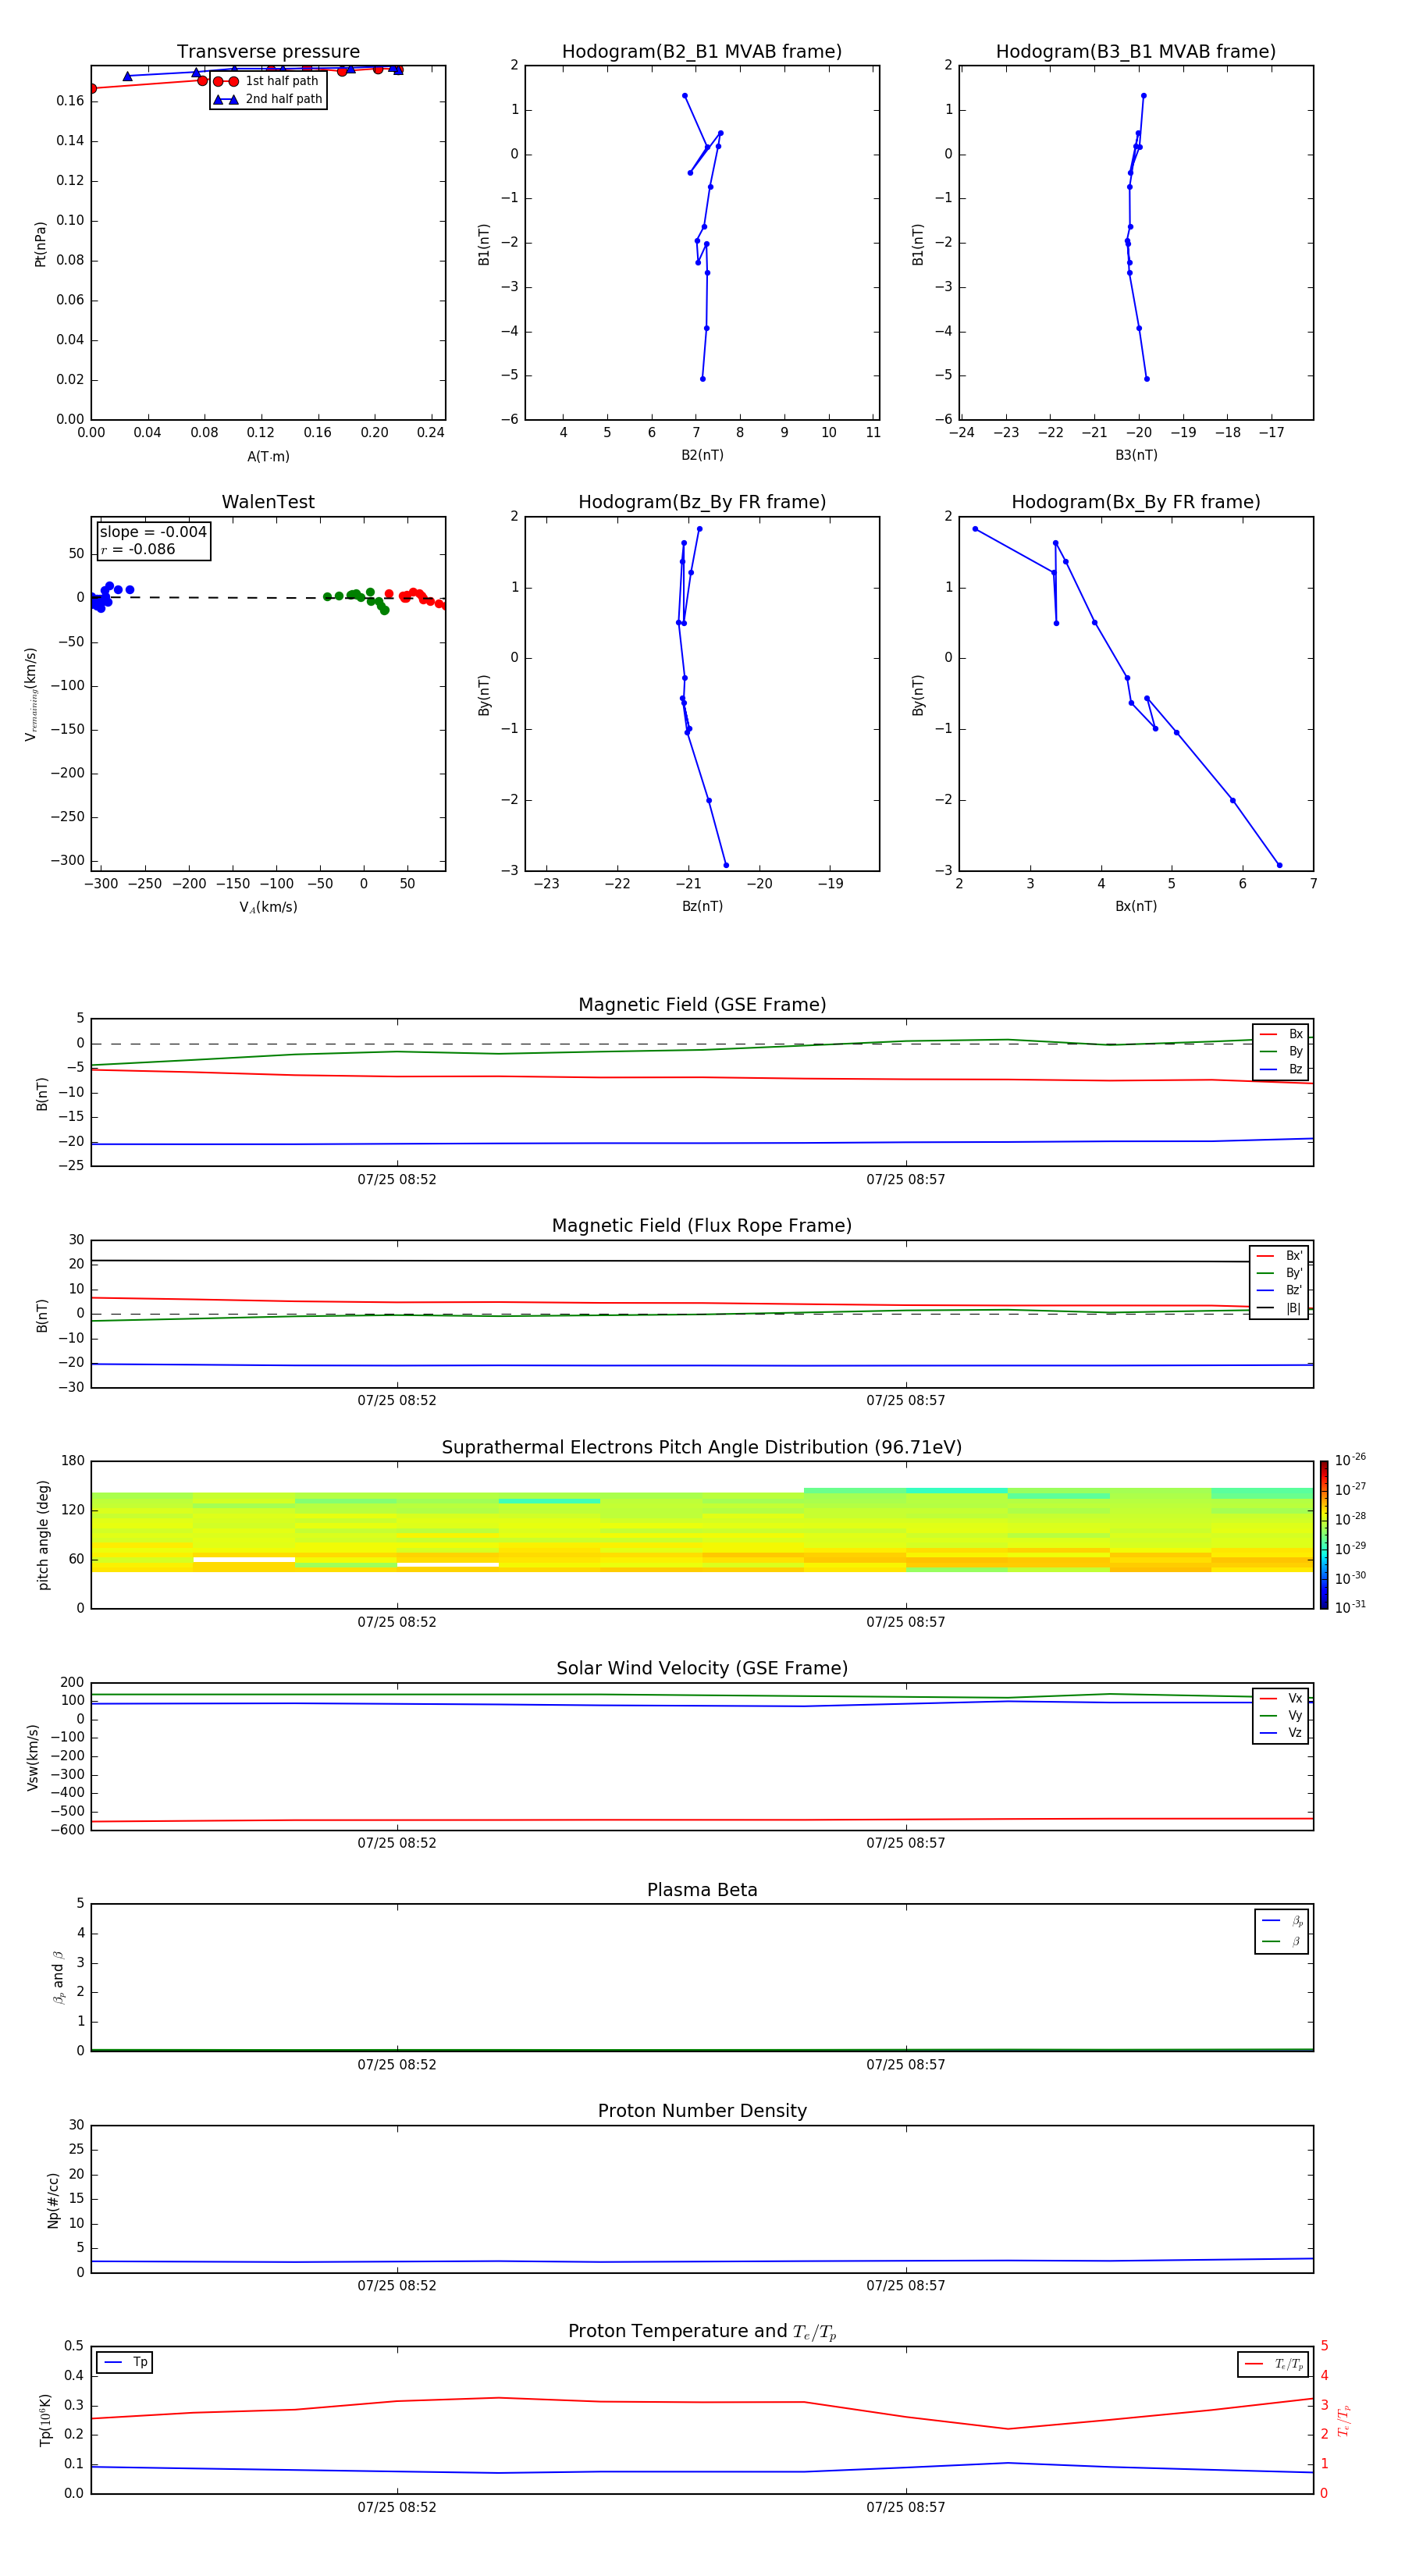Viewport: 1405px width, 2576px height.
Task: Click the 'Transverse pressure' plot title
Action: [x=268, y=51]
